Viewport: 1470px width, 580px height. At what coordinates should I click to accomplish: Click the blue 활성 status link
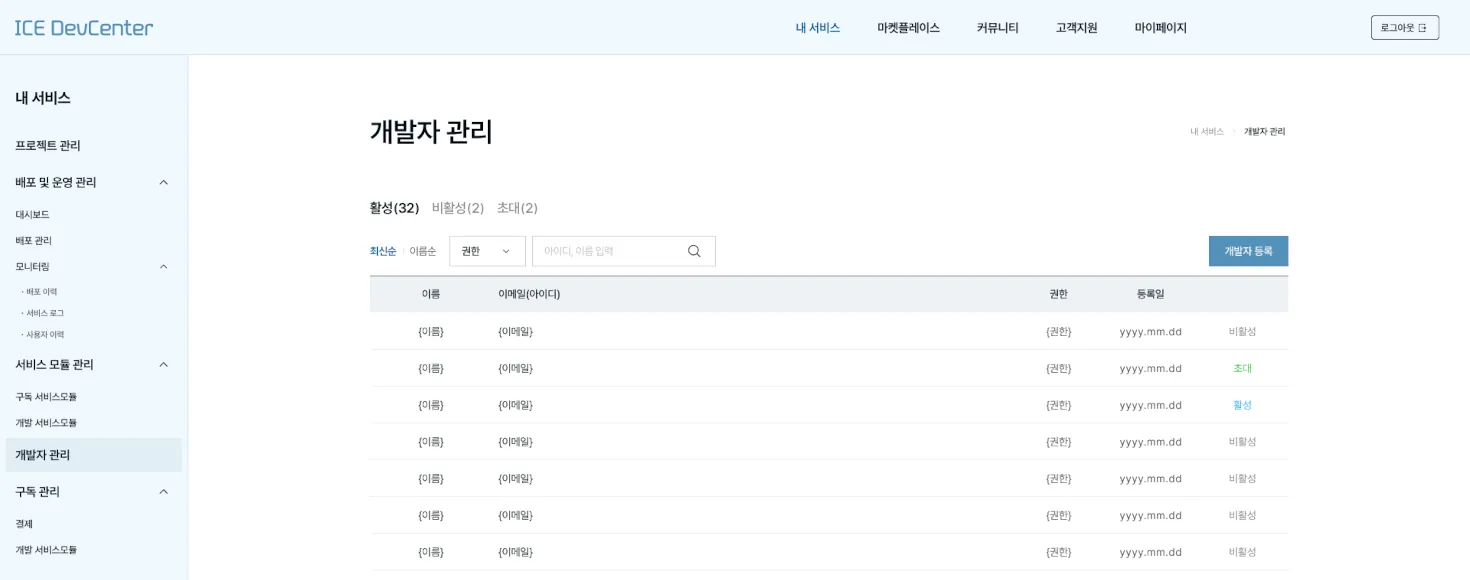tap(1242, 405)
